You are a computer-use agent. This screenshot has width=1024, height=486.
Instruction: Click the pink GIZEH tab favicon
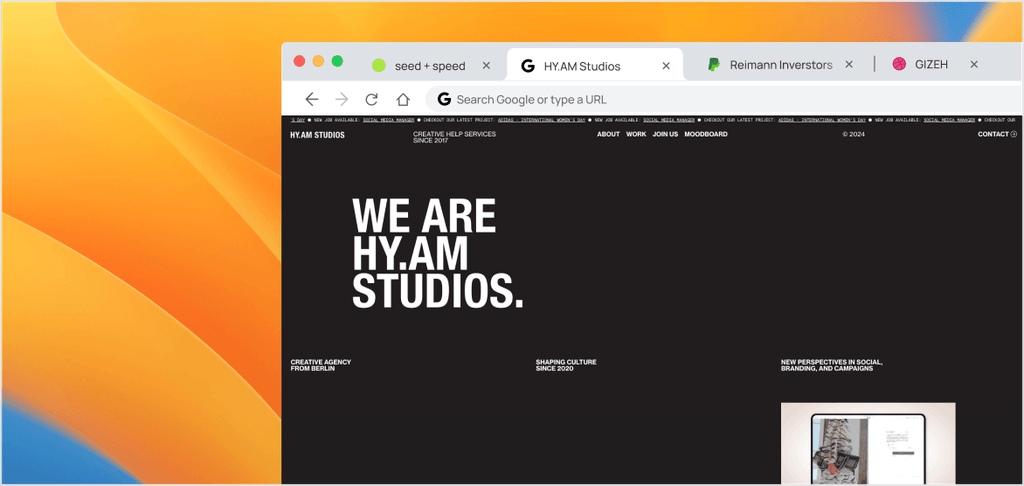click(899, 65)
